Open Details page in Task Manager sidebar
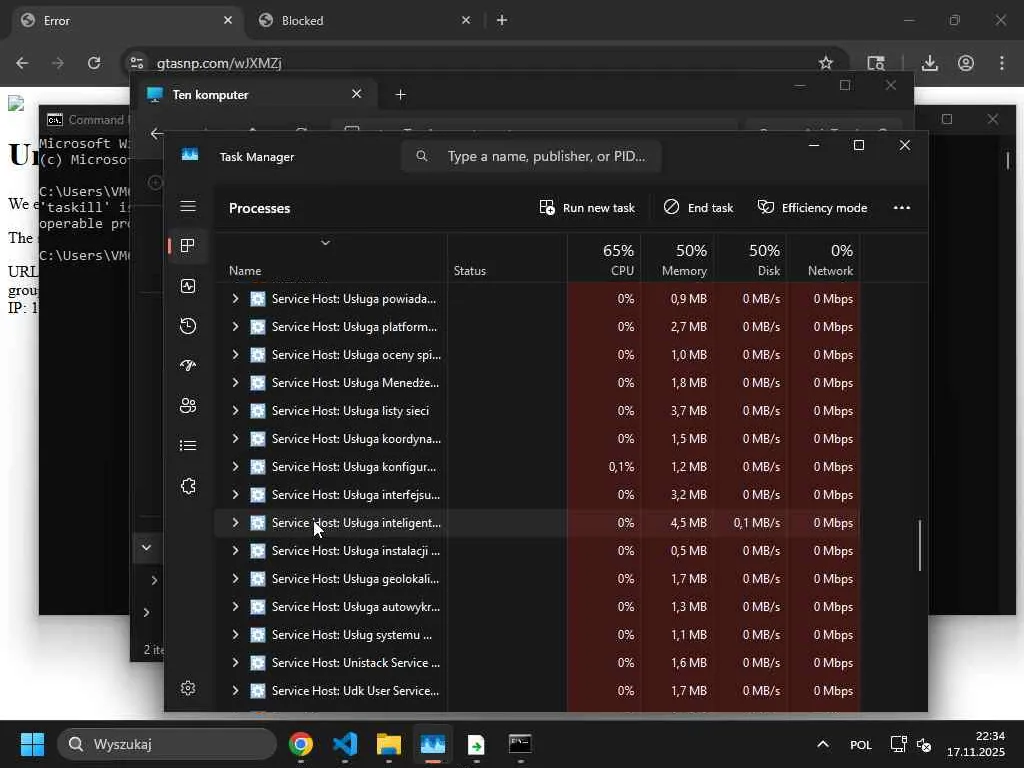Viewport: 1024px width, 768px height. click(x=187, y=446)
